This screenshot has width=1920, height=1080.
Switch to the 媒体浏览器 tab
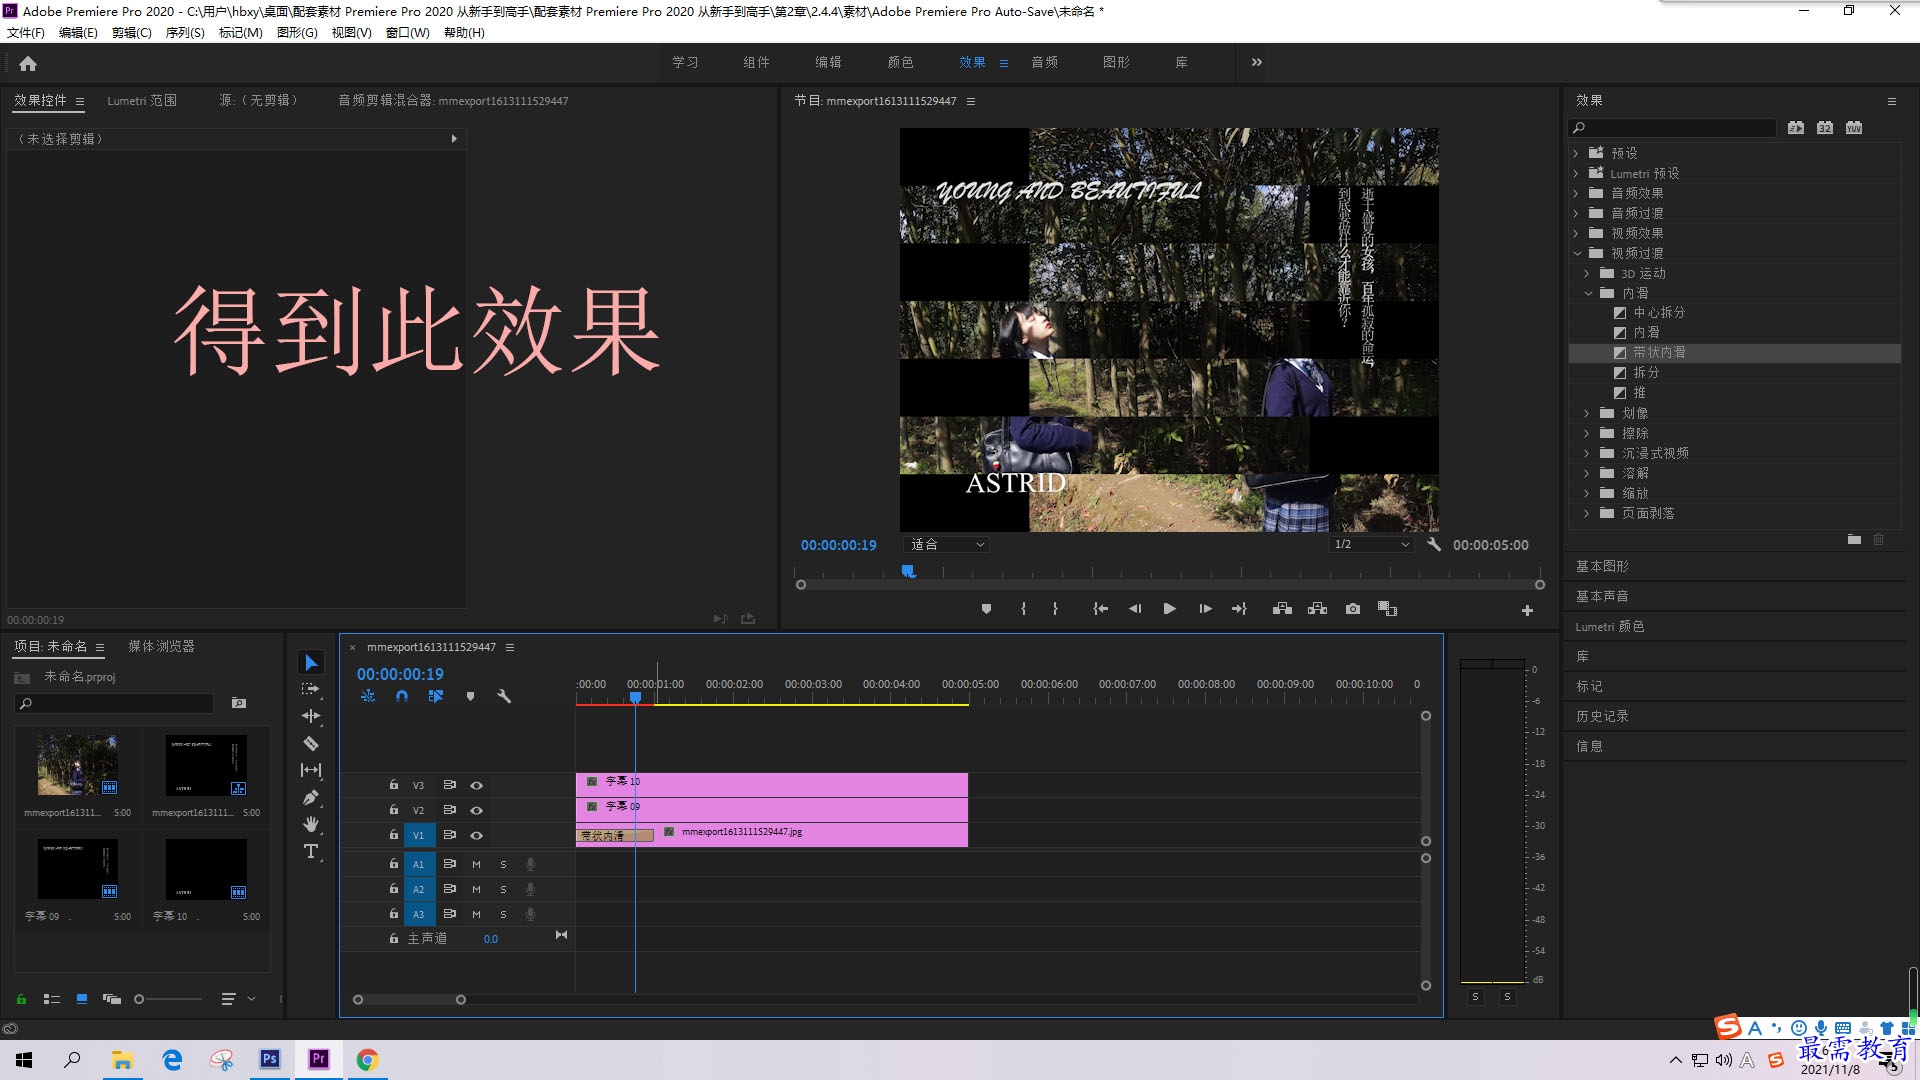161,646
